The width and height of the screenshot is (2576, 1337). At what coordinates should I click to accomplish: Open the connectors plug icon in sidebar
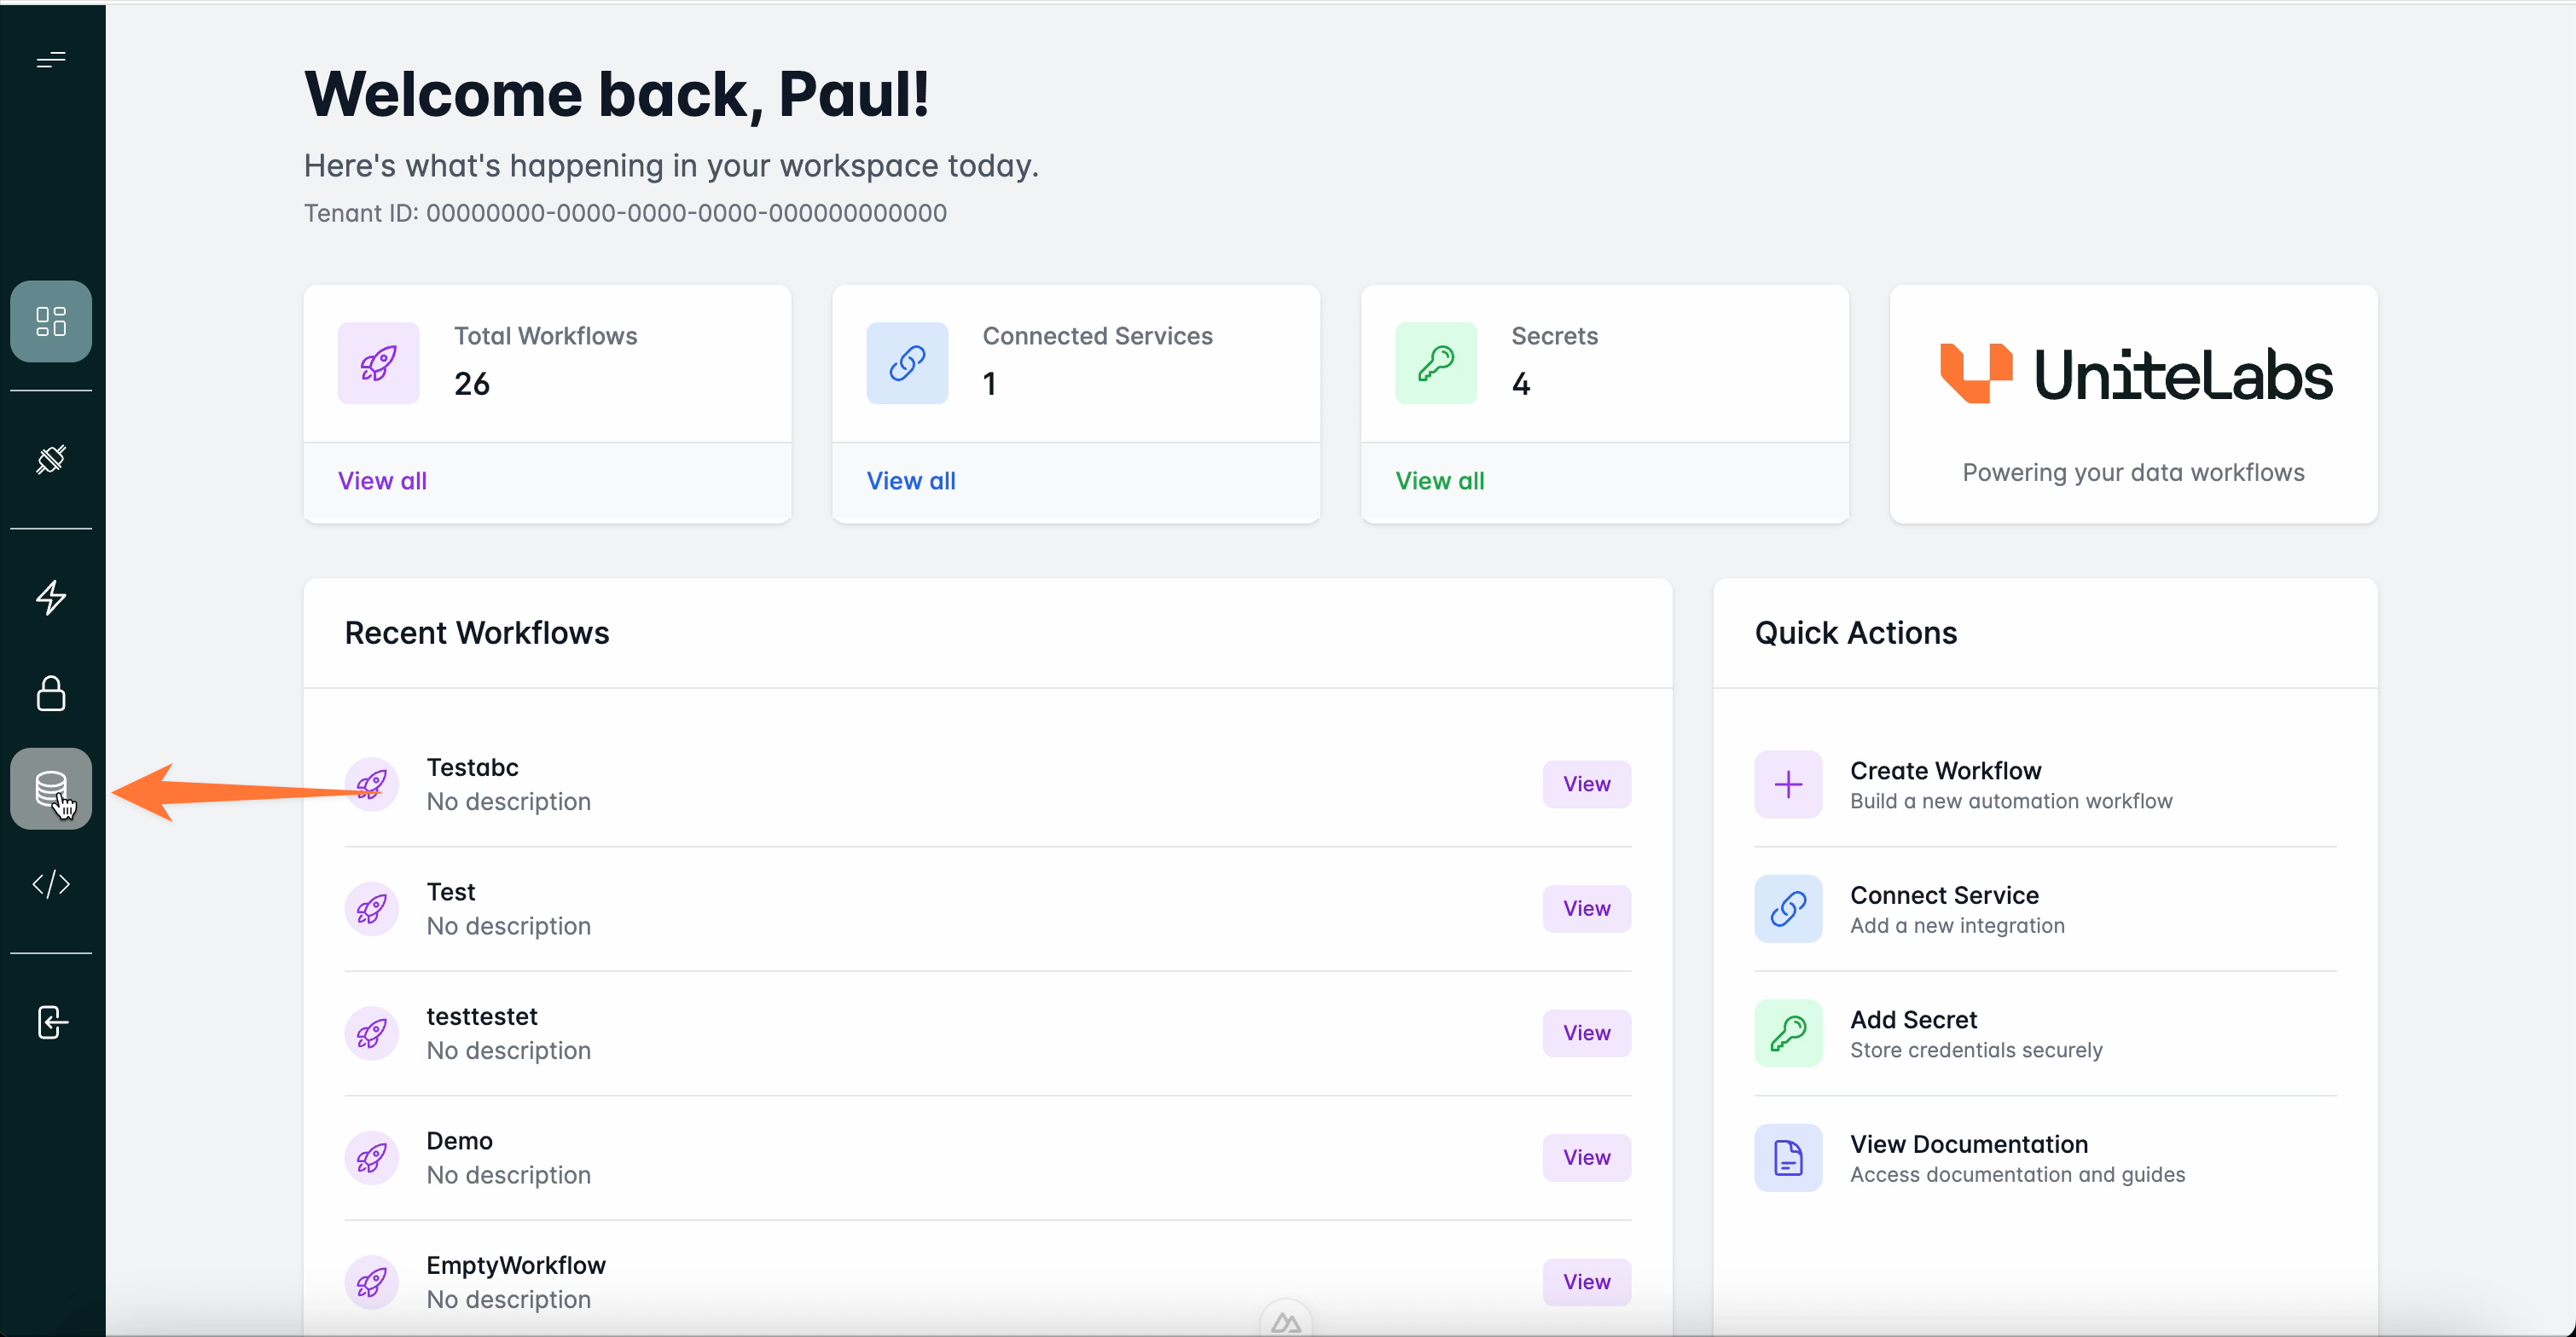pos(51,459)
